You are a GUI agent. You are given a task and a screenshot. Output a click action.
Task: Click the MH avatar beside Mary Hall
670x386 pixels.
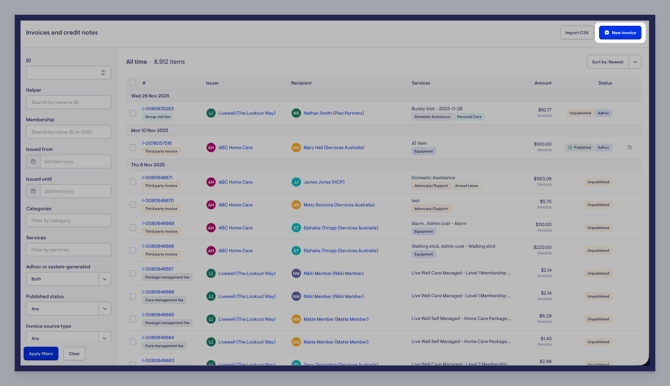click(x=296, y=147)
